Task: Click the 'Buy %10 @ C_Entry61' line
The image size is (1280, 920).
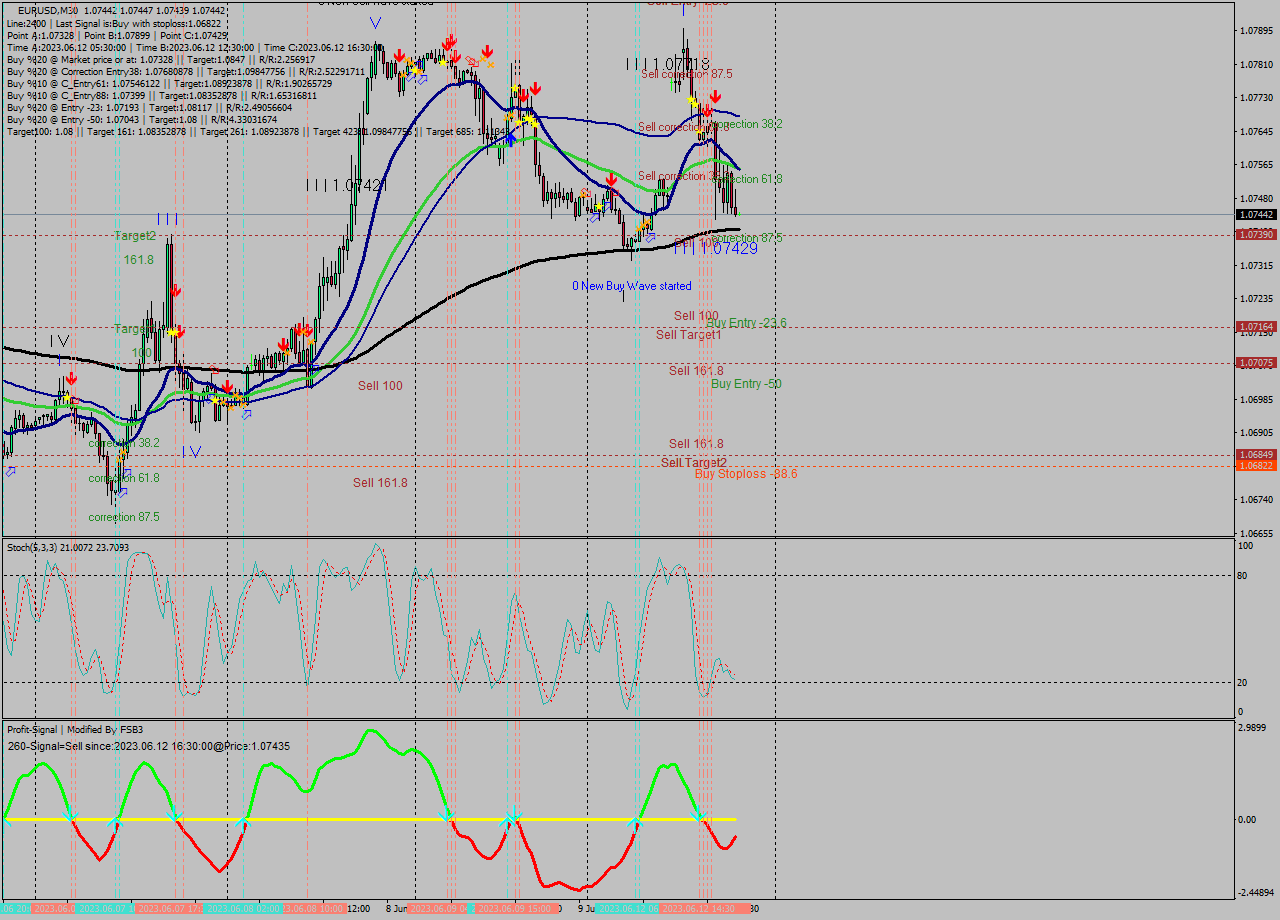Action: 169,83
